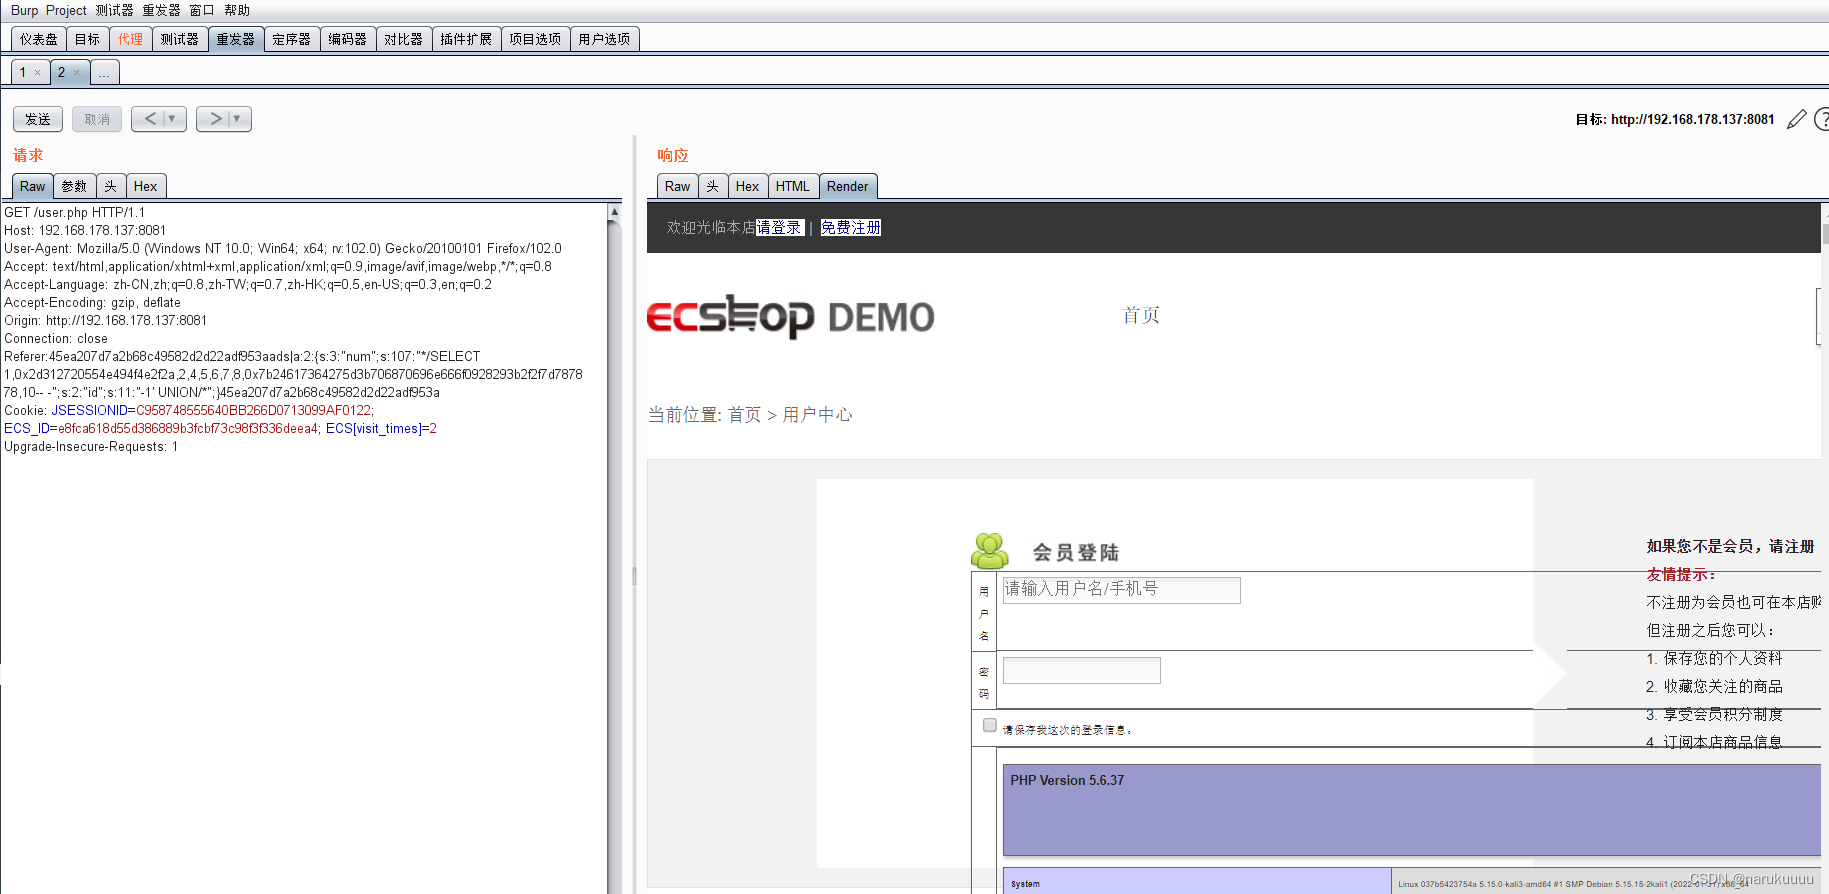Click the PHP Version 5.6.37 heading

pos(1067,780)
